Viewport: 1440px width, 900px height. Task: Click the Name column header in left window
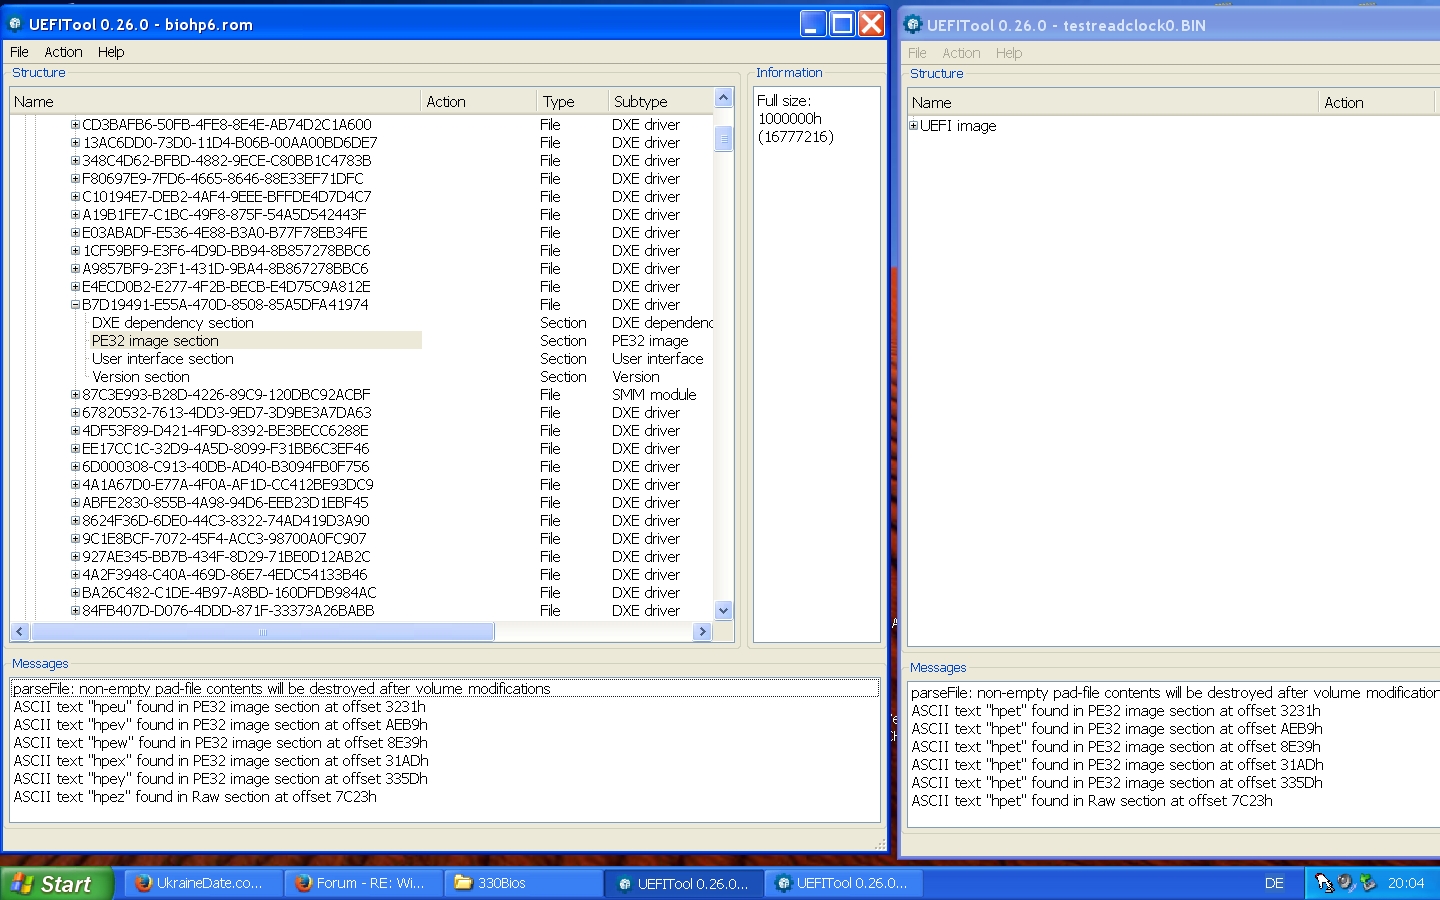point(215,101)
